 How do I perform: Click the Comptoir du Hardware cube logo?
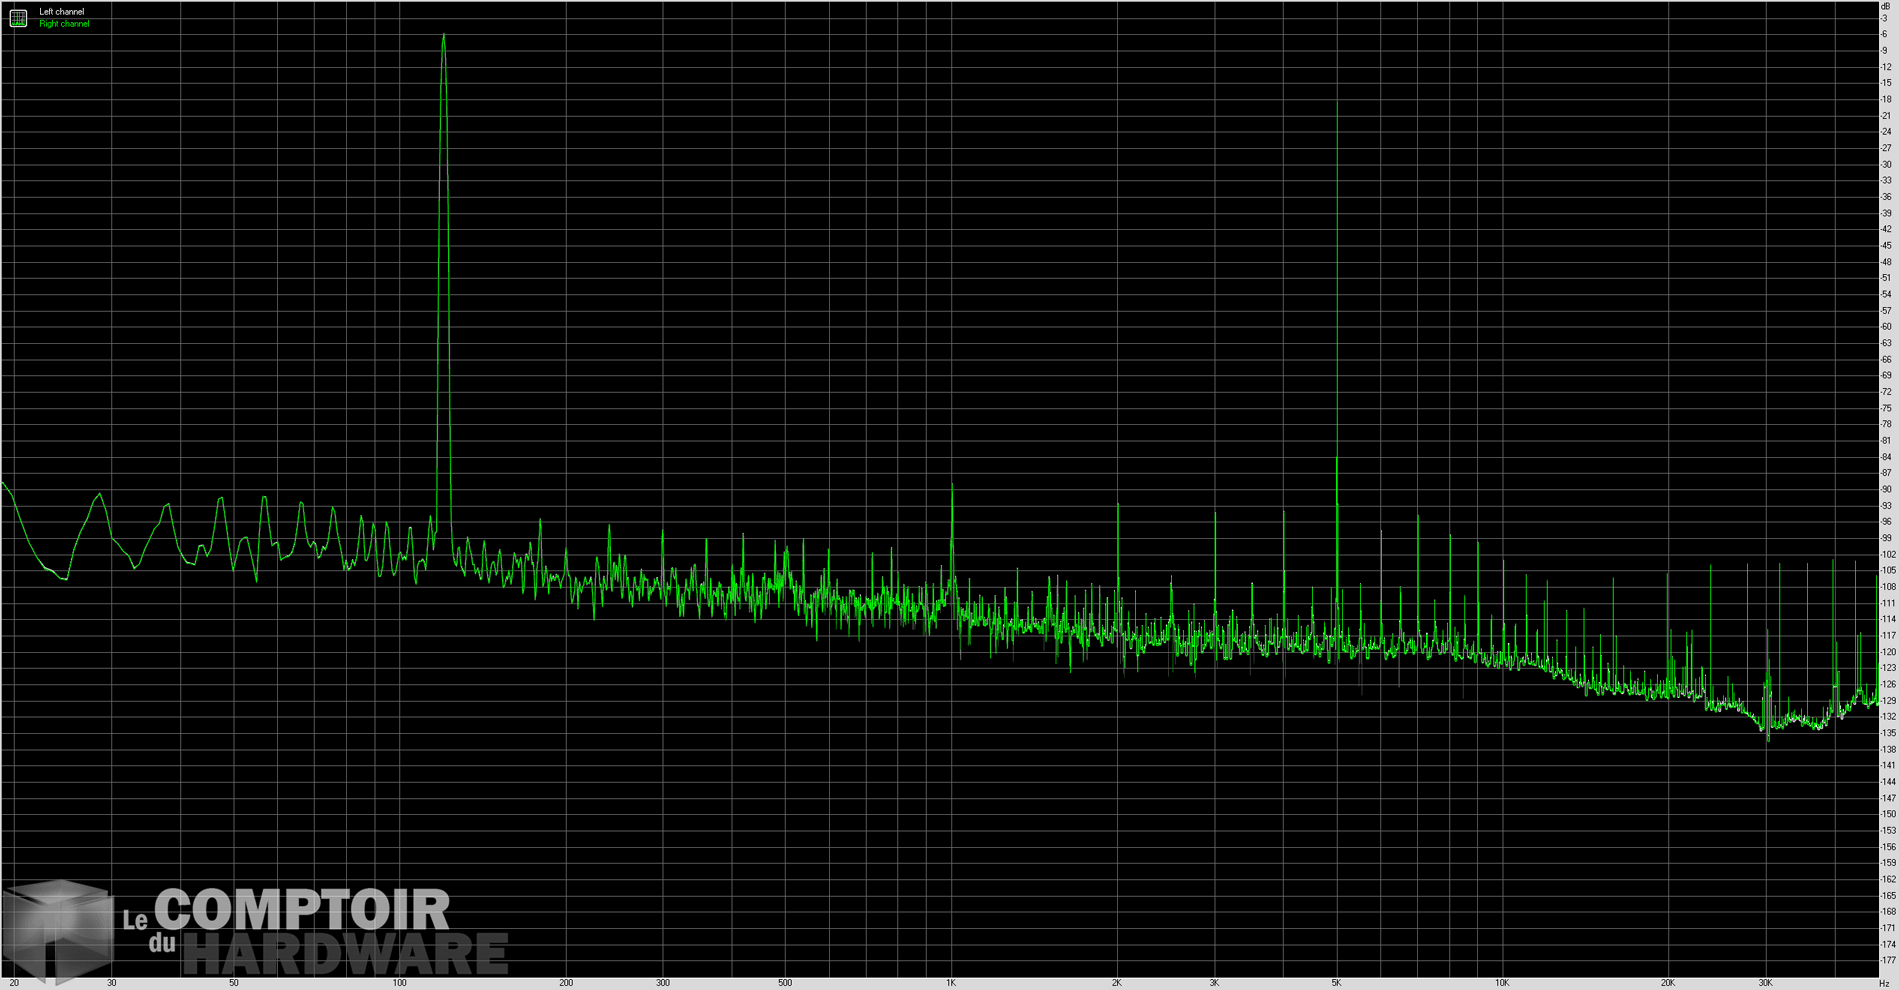point(57,930)
